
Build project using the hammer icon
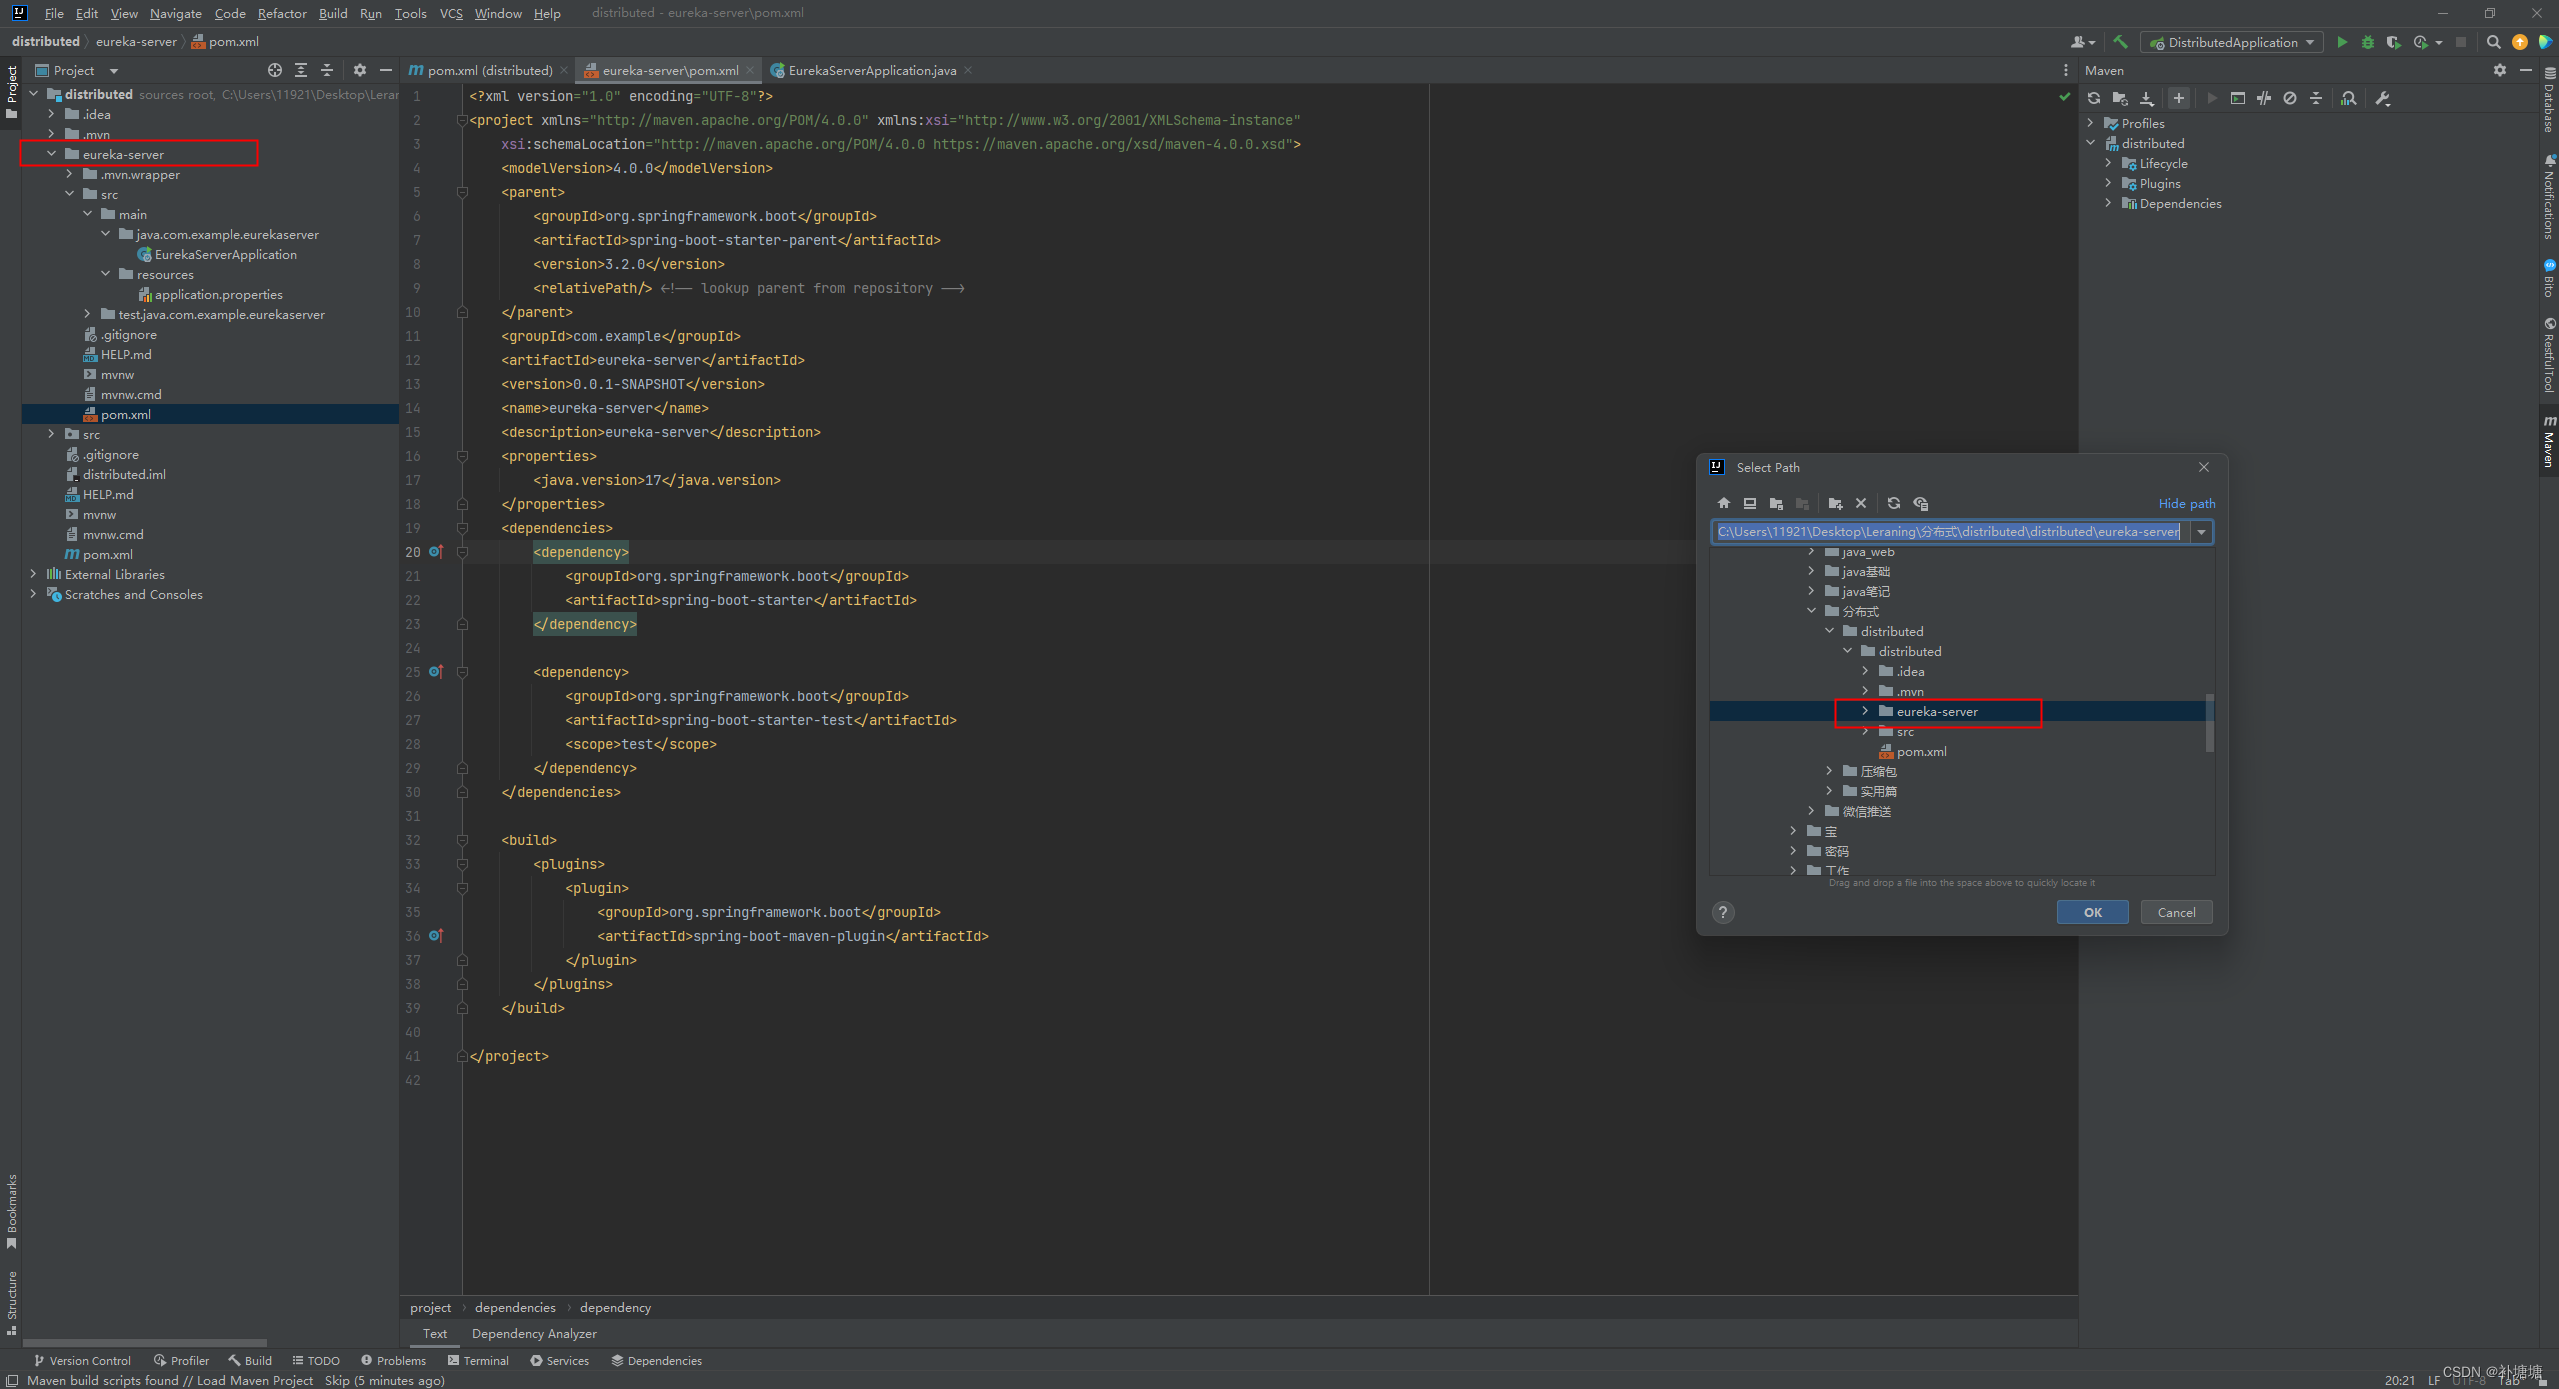(x=2120, y=42)
